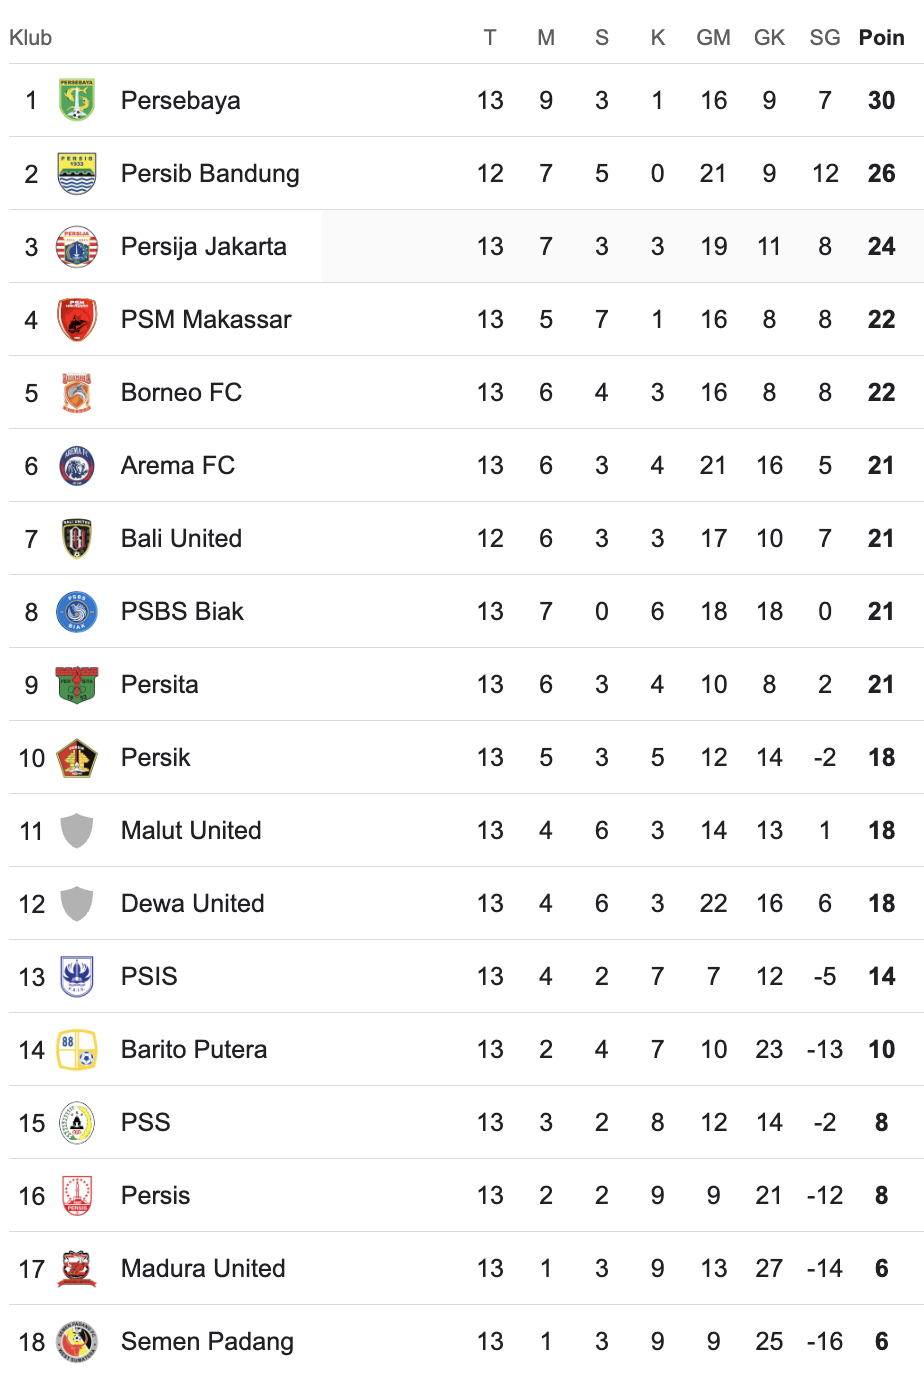Select the Madura United club name
Image resolution: width=924 pixels, height=1390 pixels.
click(x=203, y=1268)
